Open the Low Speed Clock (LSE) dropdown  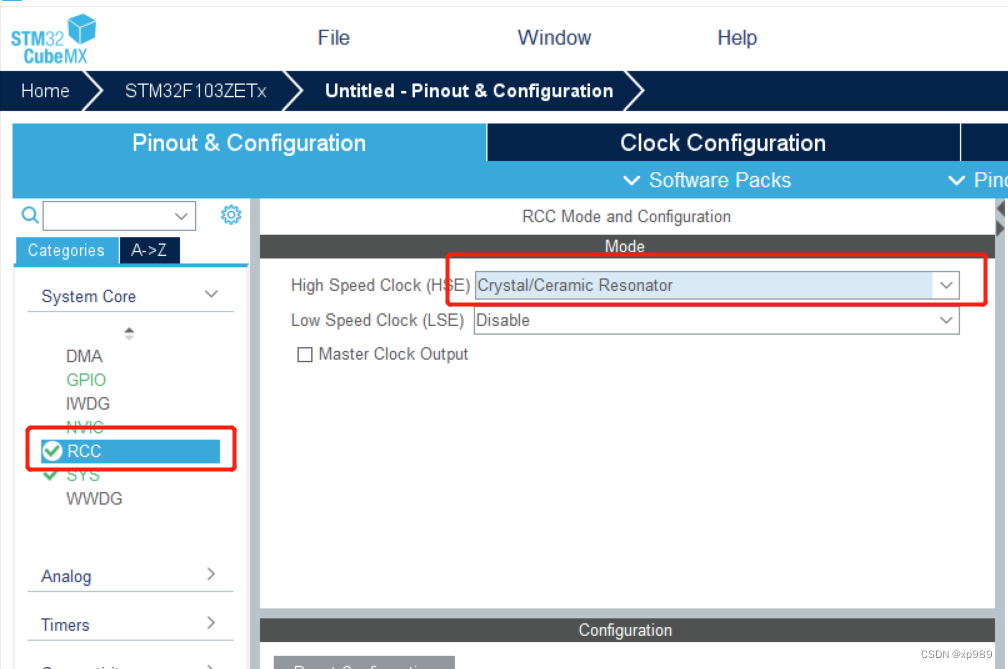946,320
